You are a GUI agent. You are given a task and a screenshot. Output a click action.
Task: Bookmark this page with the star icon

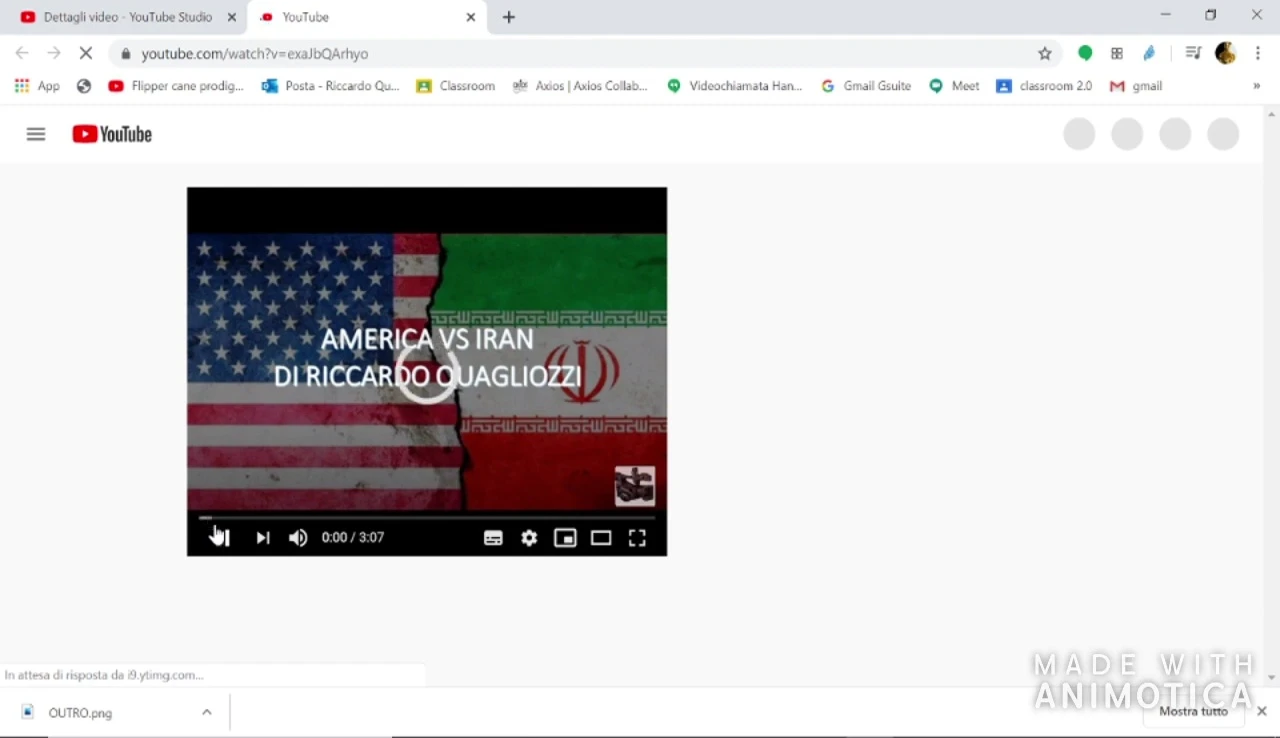1044,53
